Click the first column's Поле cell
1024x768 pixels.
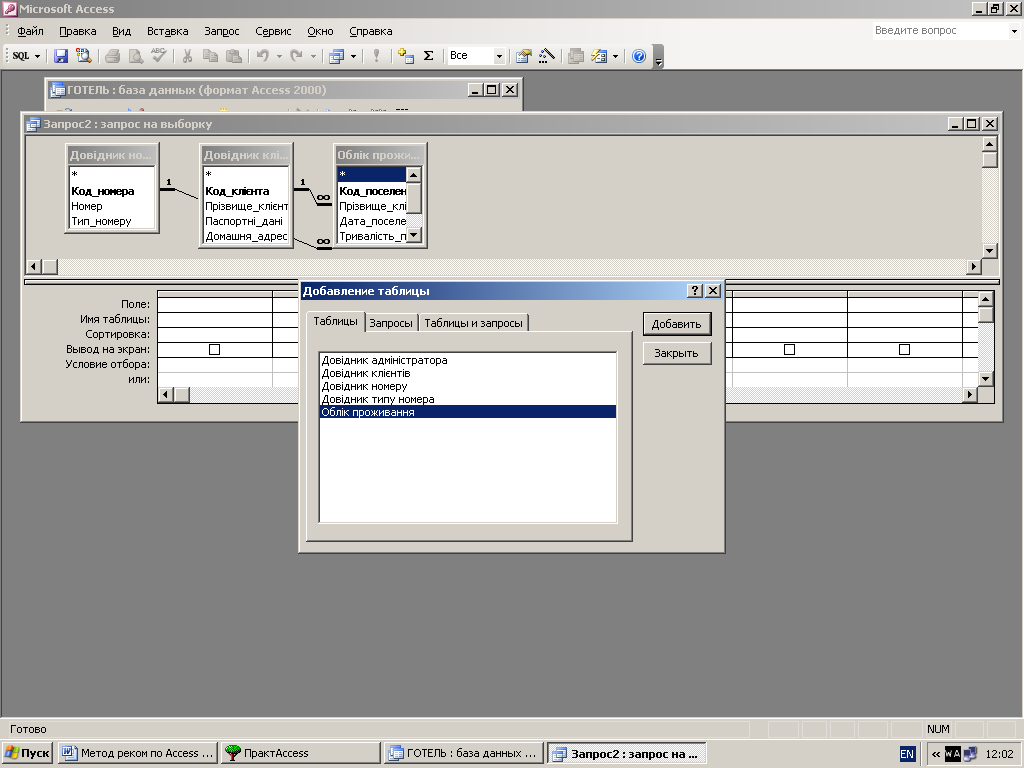[215, 304]
